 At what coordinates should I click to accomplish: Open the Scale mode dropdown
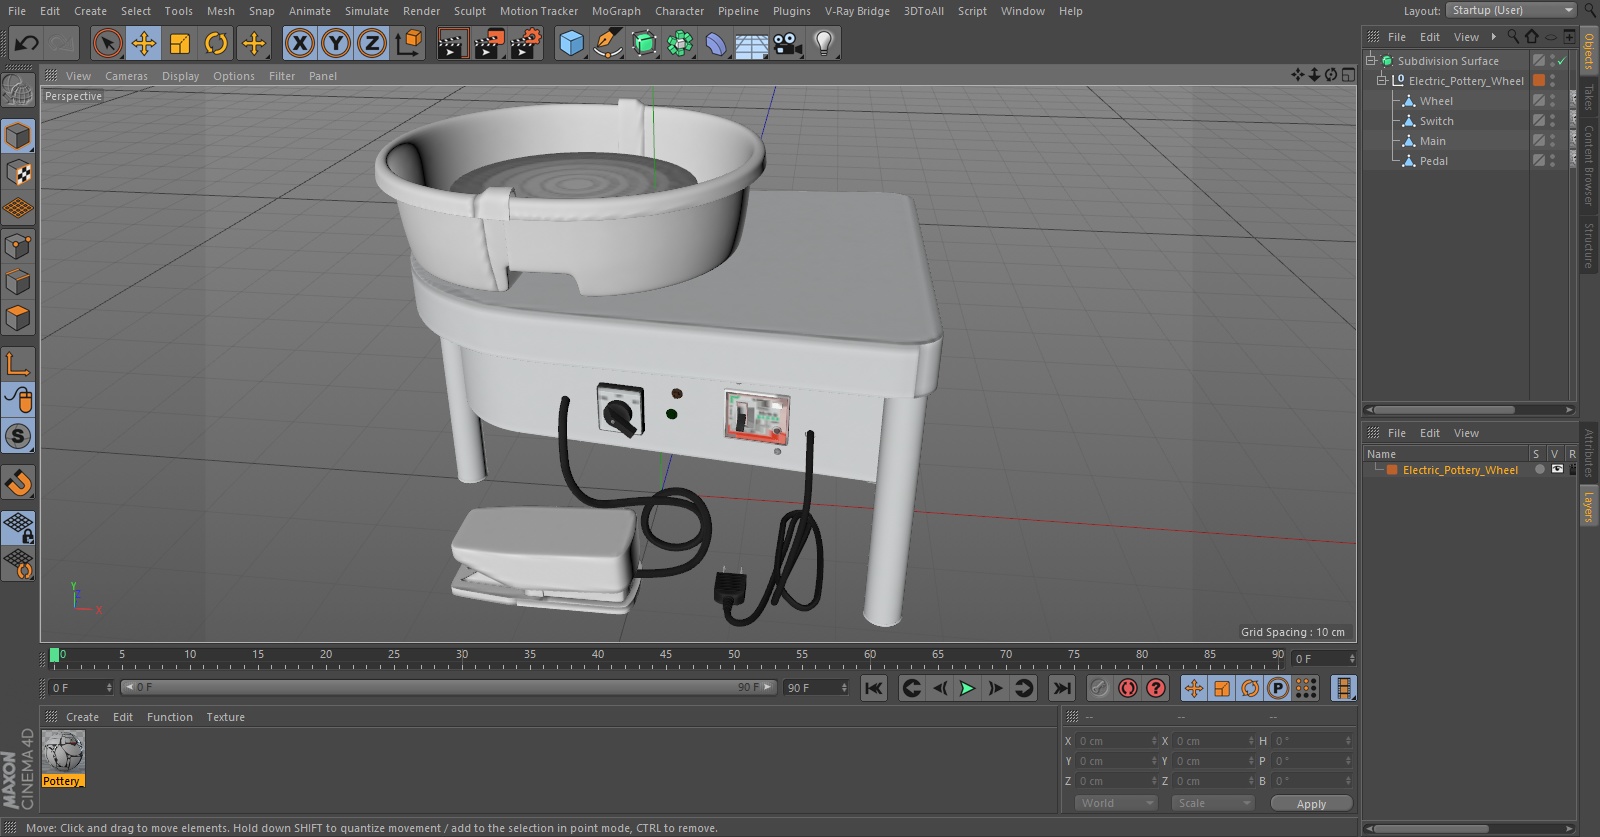pos(1212,803)
